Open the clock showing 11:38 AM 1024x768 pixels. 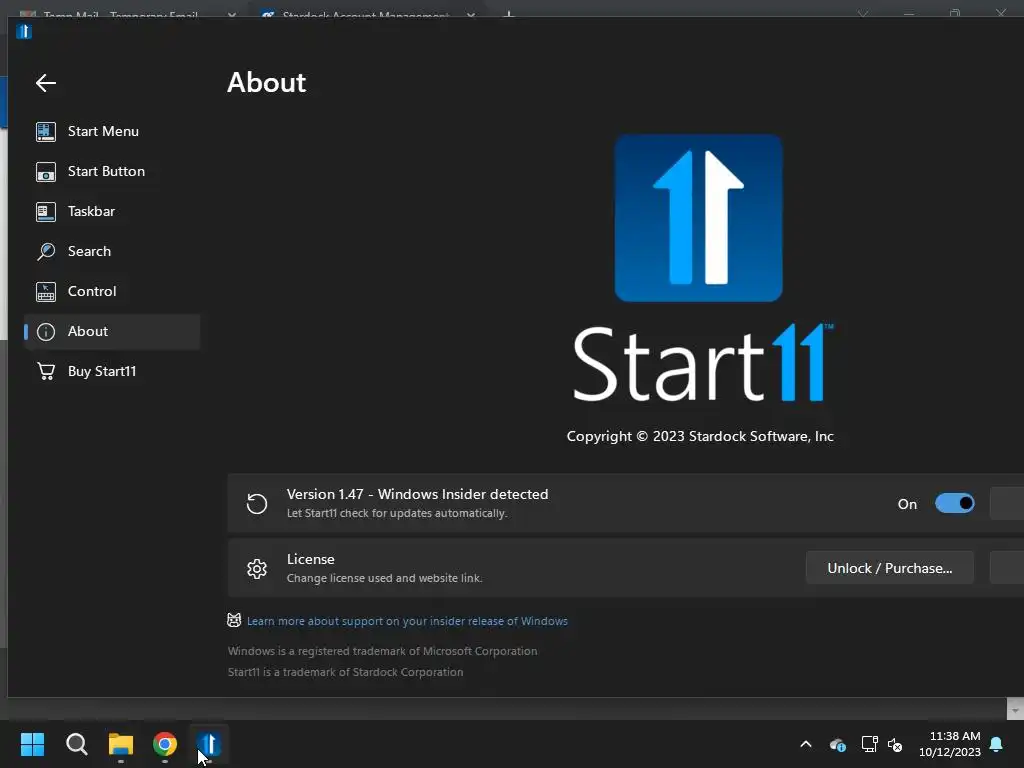950,744
